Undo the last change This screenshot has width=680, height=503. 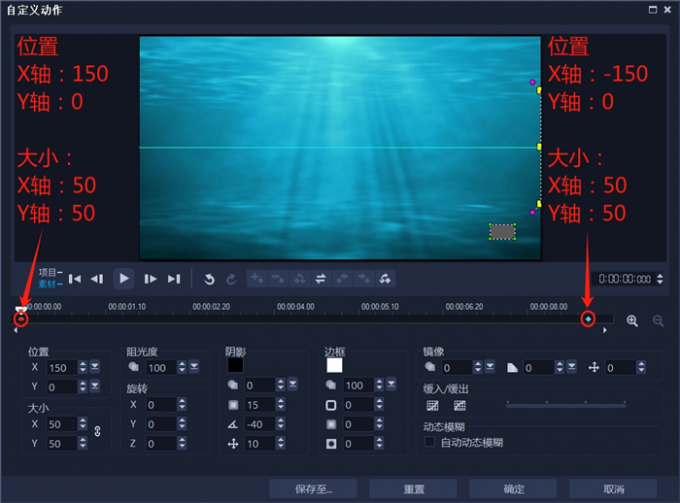(209, 279)
